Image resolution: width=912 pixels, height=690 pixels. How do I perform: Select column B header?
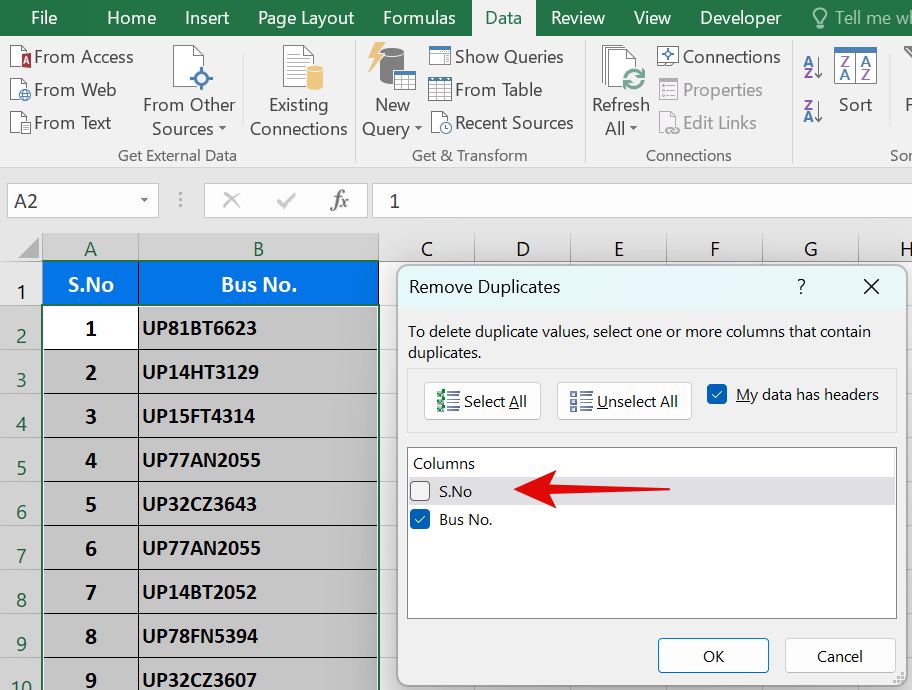coord(258,248)
